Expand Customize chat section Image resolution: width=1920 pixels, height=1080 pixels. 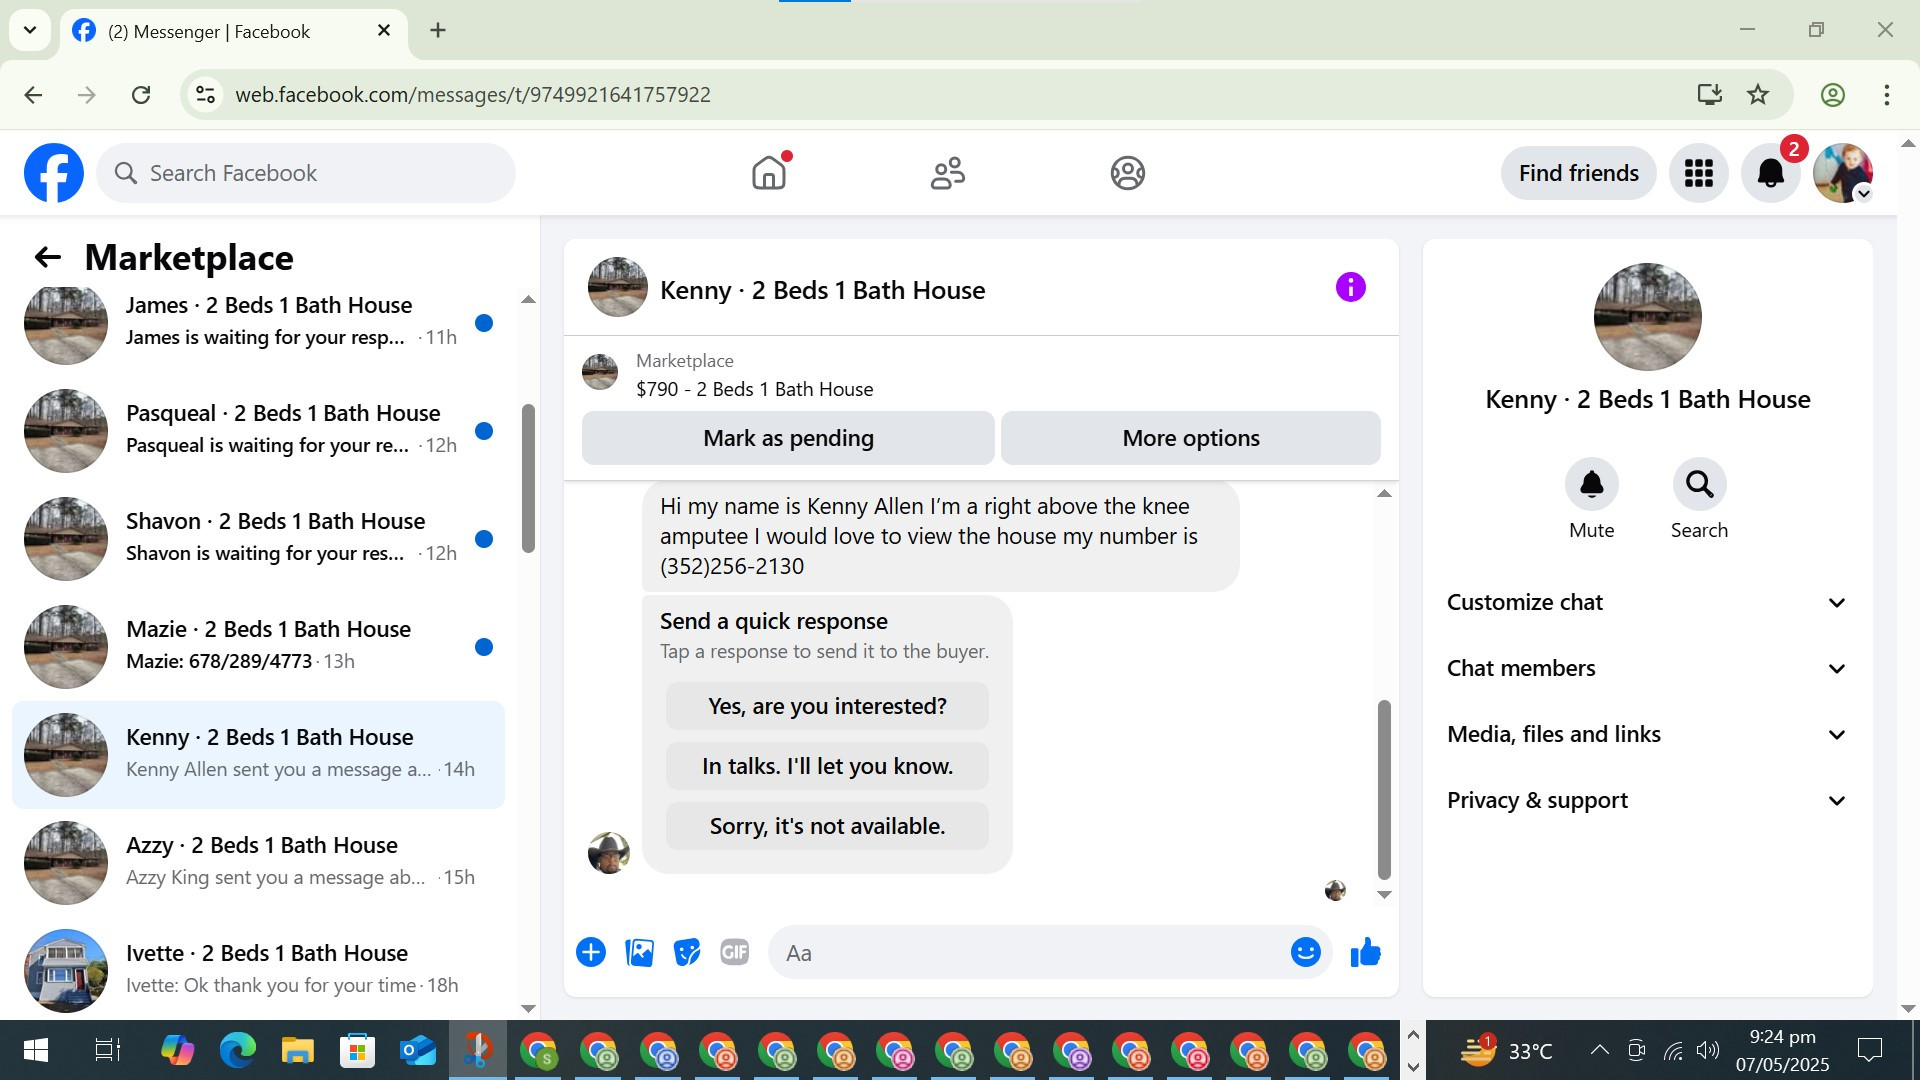(1646, 602)
